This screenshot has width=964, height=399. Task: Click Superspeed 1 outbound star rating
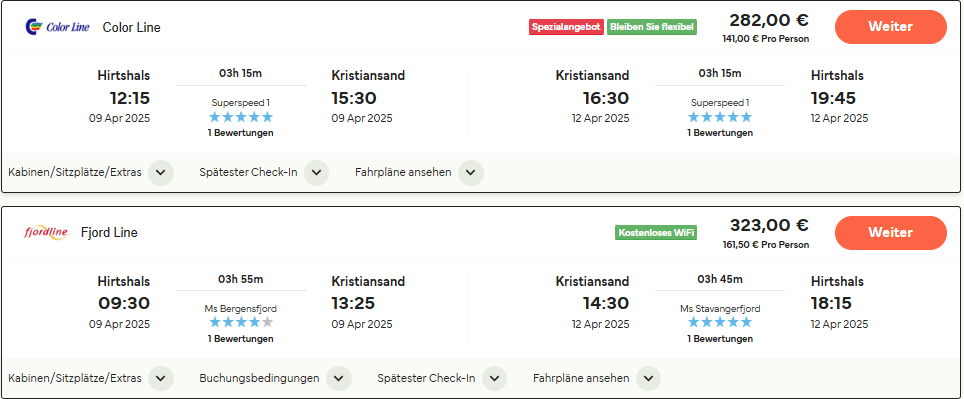[x=241, y=117]
